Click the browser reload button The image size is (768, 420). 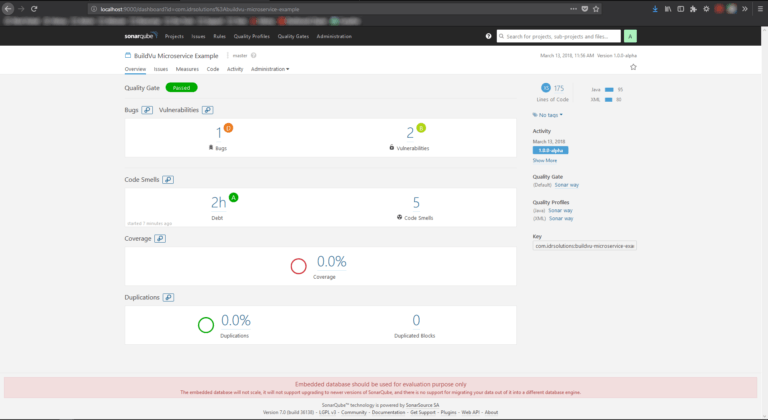(34, 8)
